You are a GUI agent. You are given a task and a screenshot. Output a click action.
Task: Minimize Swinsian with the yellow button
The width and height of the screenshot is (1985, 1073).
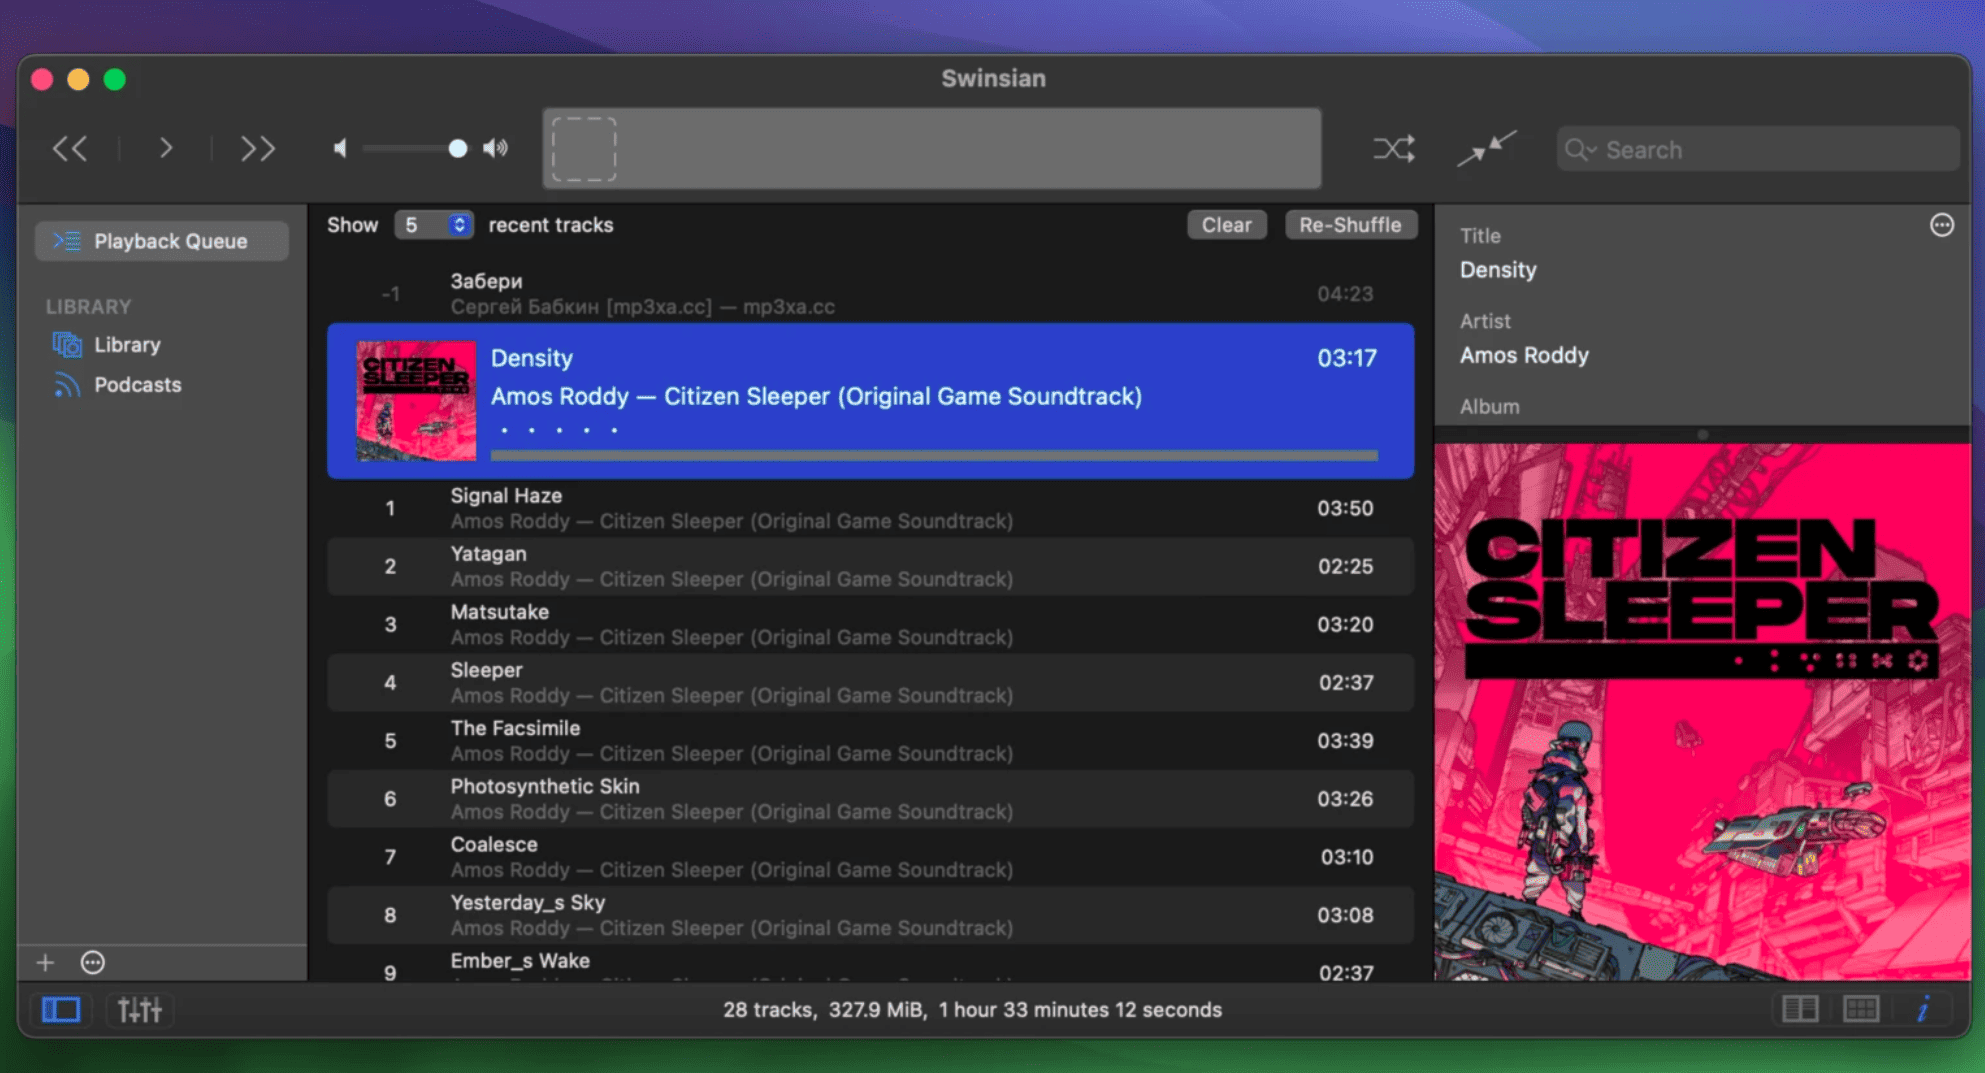click(x=78, y=79)
